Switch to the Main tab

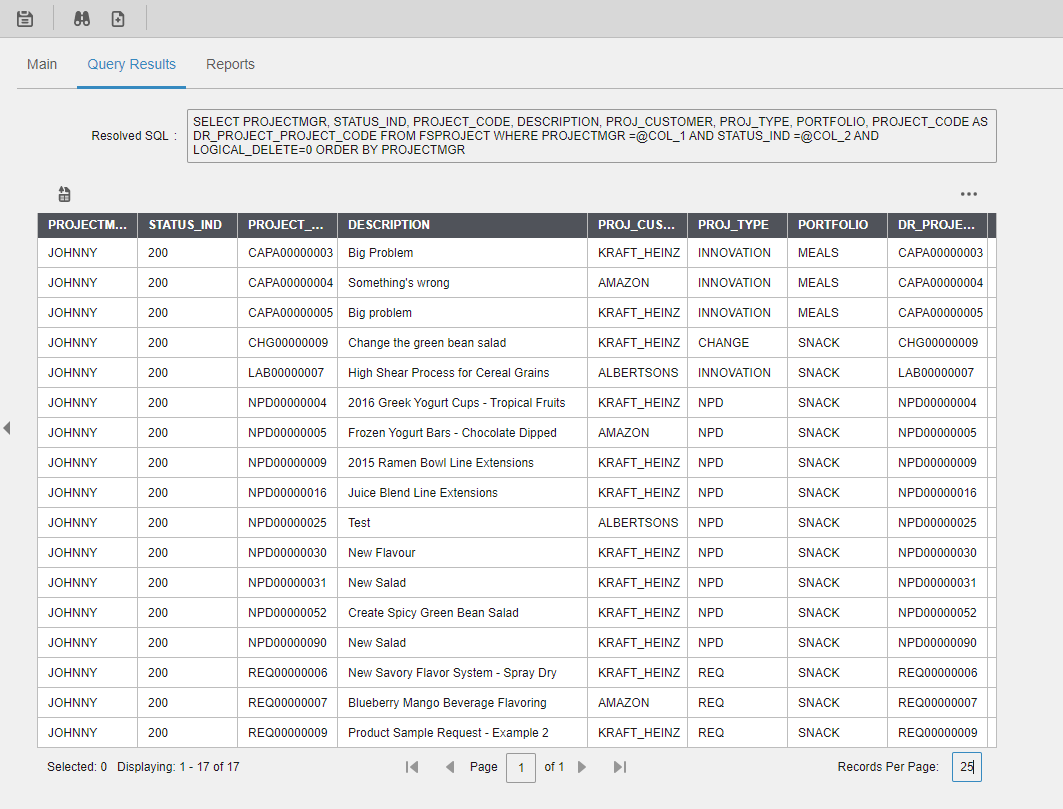point(41,63)
